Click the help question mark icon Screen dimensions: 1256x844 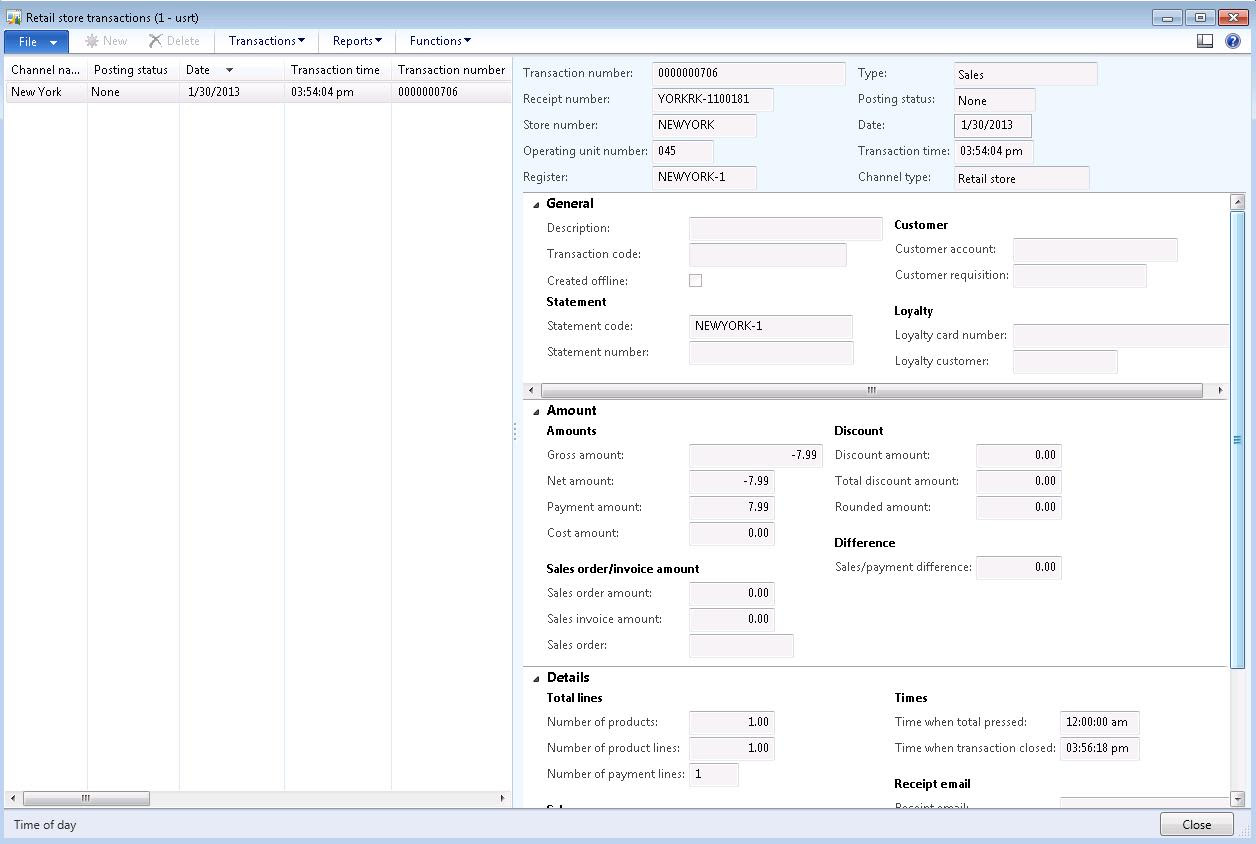(1233, 41)
